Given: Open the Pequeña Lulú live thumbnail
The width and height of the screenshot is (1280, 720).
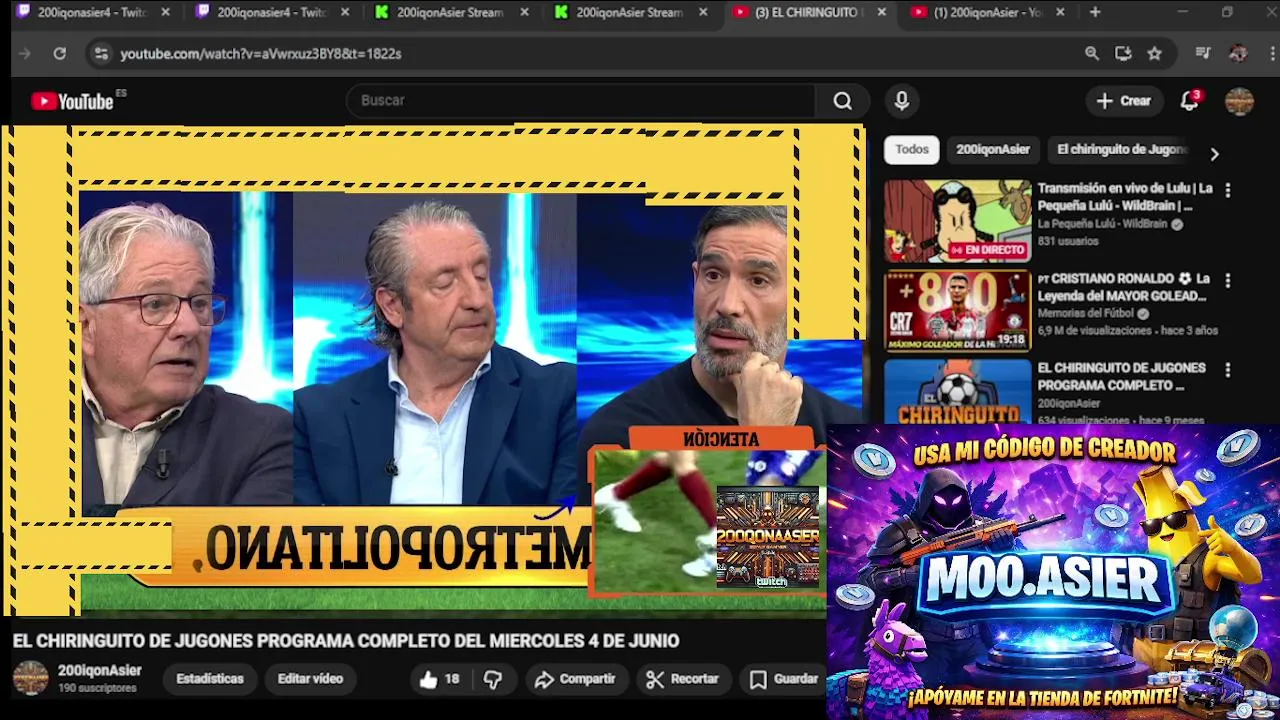Looking at the screenshot, I should (957, 221).
